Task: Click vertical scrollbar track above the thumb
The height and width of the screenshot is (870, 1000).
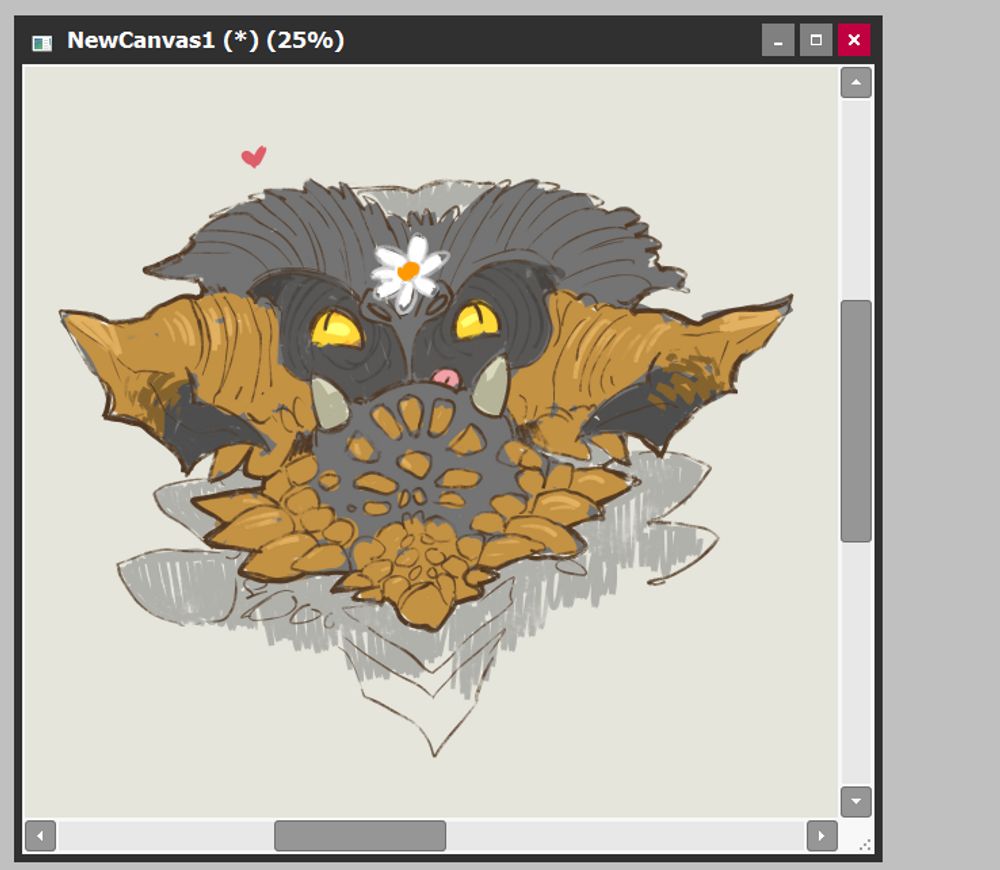Action: pos(856,199)
